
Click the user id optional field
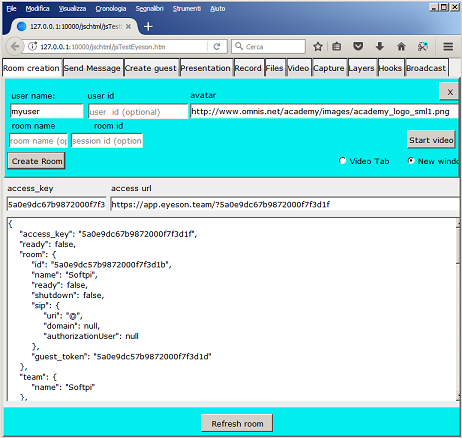138,112
